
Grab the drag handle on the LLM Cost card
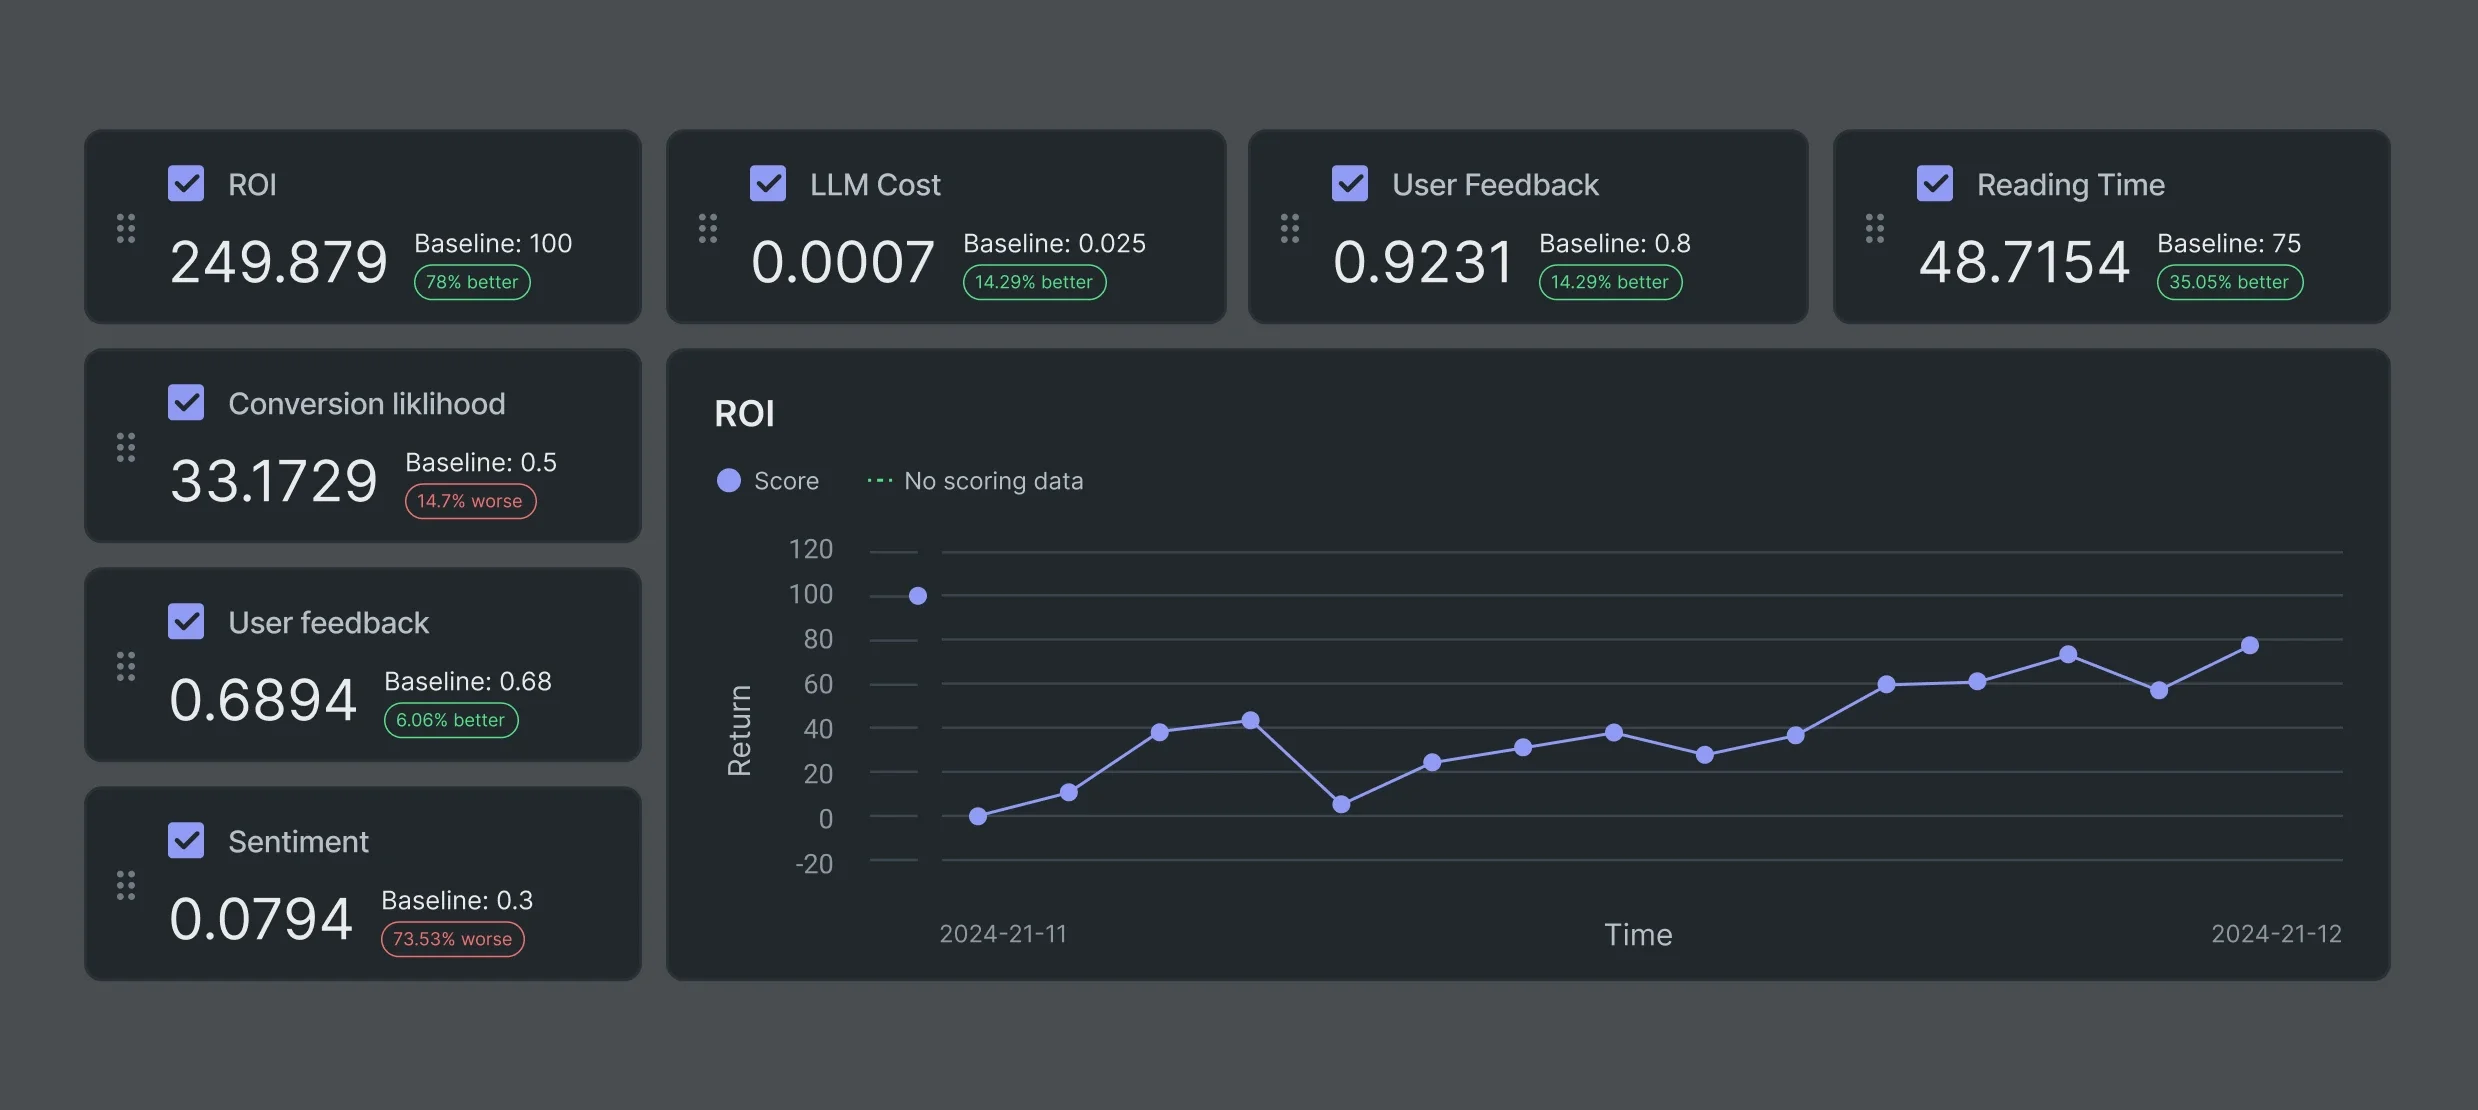709,228
